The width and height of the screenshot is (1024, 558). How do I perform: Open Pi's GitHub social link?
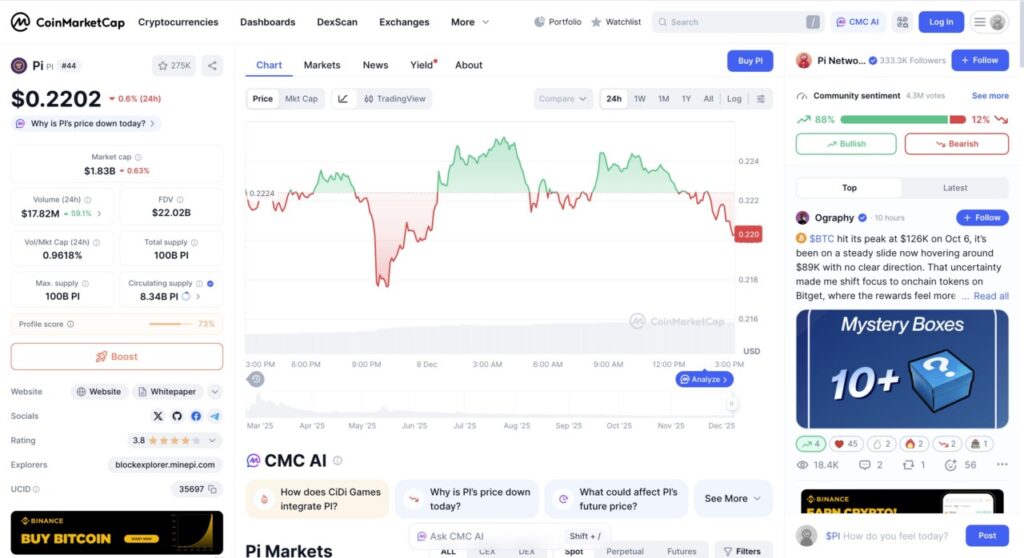(177, 416)
